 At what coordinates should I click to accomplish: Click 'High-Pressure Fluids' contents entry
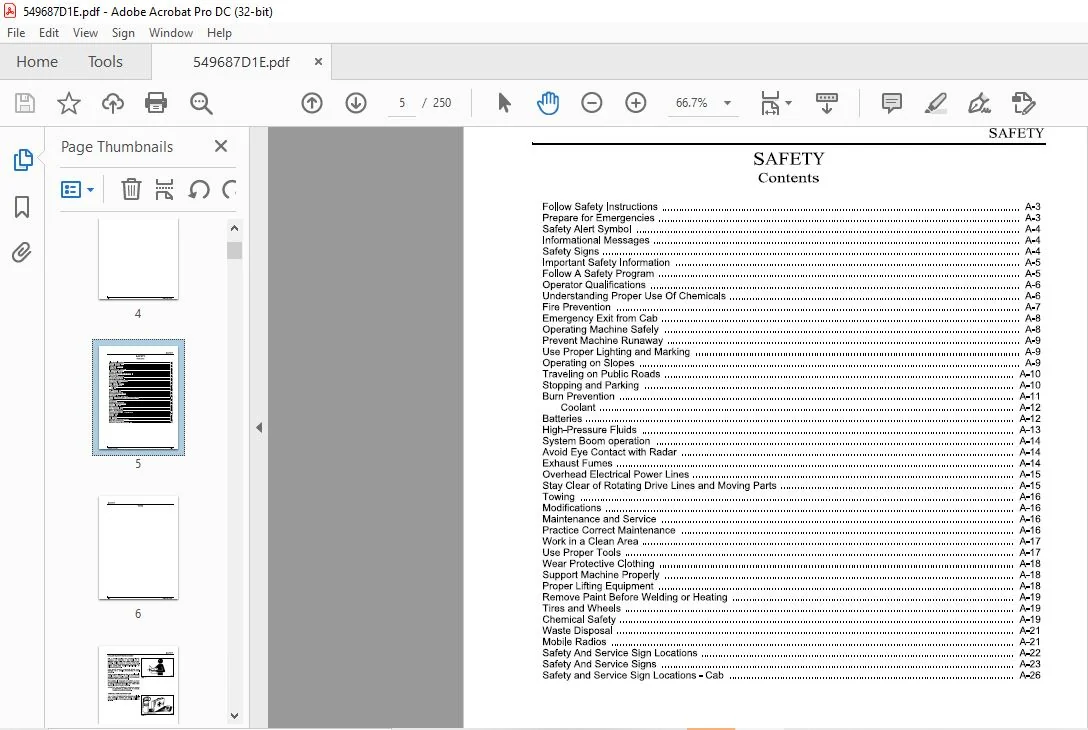(x=589, y=430)
